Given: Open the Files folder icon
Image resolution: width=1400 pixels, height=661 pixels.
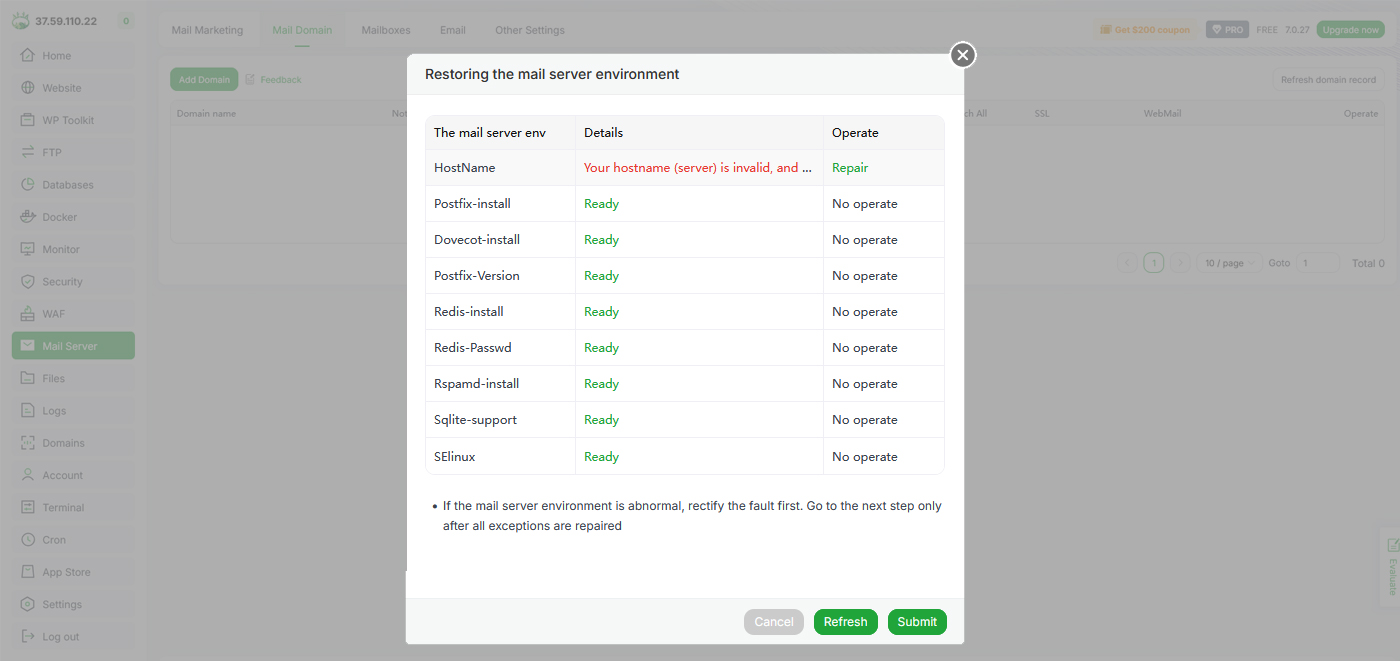Looking at the screenshot, I should pos(28,379).
